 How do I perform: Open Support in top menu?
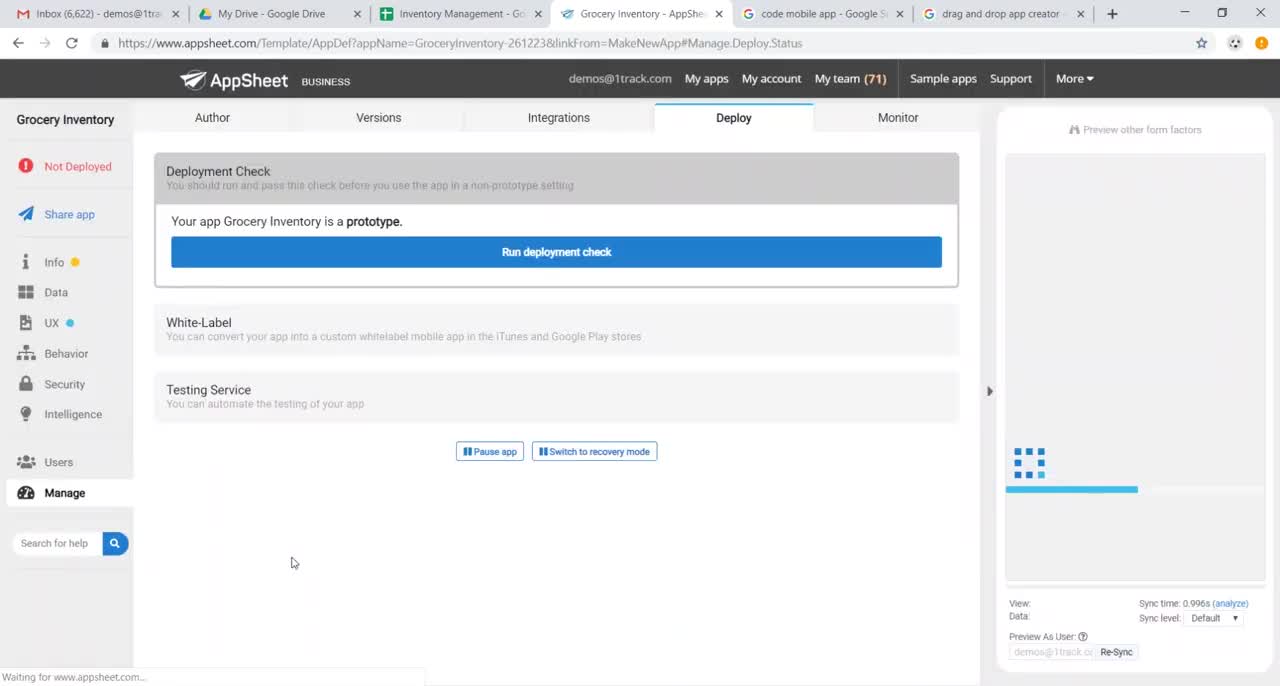click(1010, 79)
